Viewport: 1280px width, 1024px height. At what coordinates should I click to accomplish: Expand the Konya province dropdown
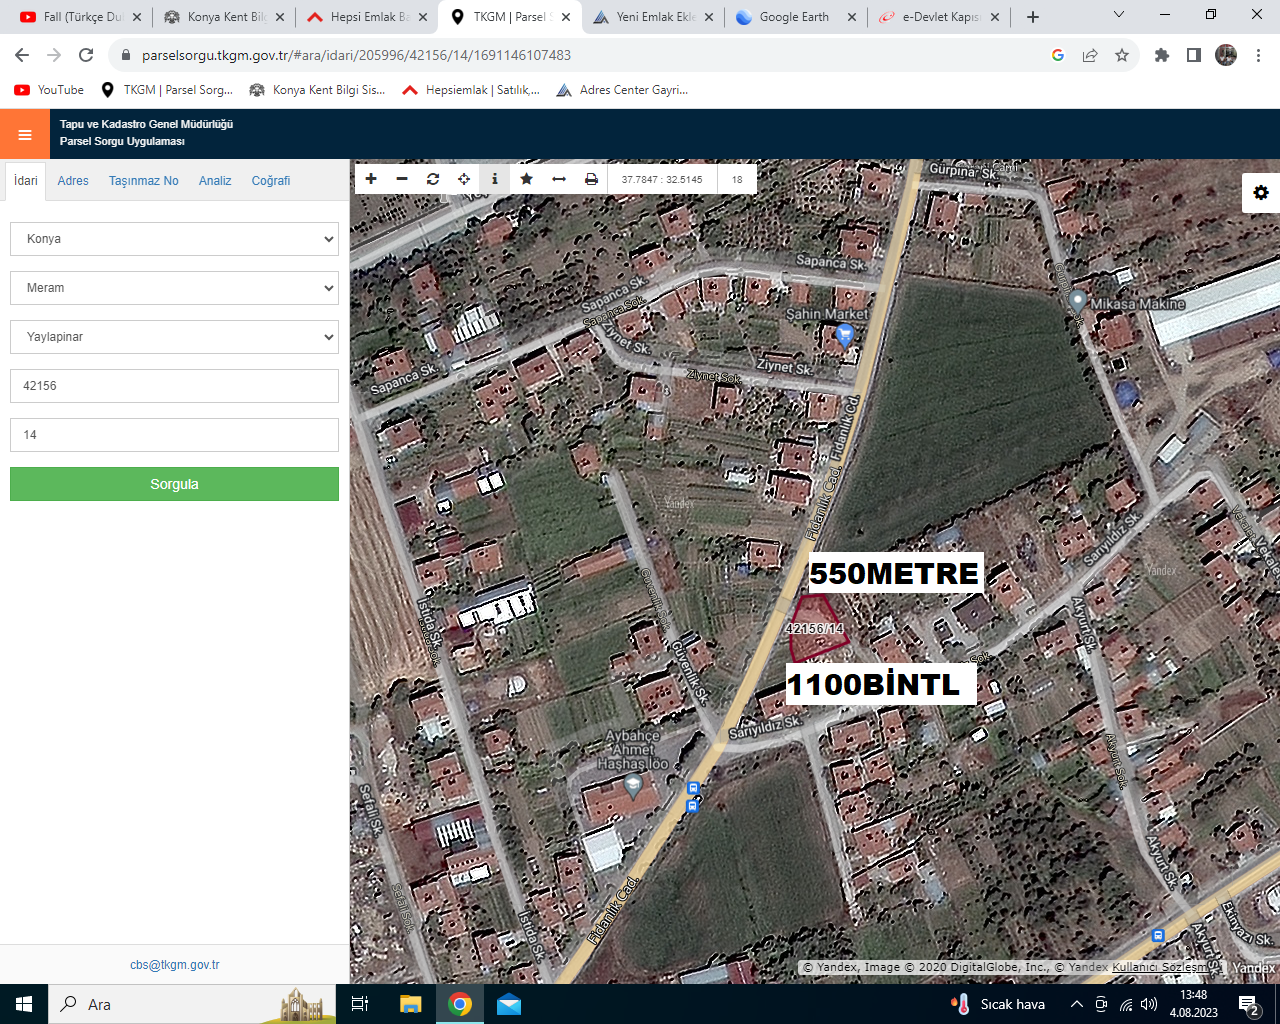pos(174,239)
